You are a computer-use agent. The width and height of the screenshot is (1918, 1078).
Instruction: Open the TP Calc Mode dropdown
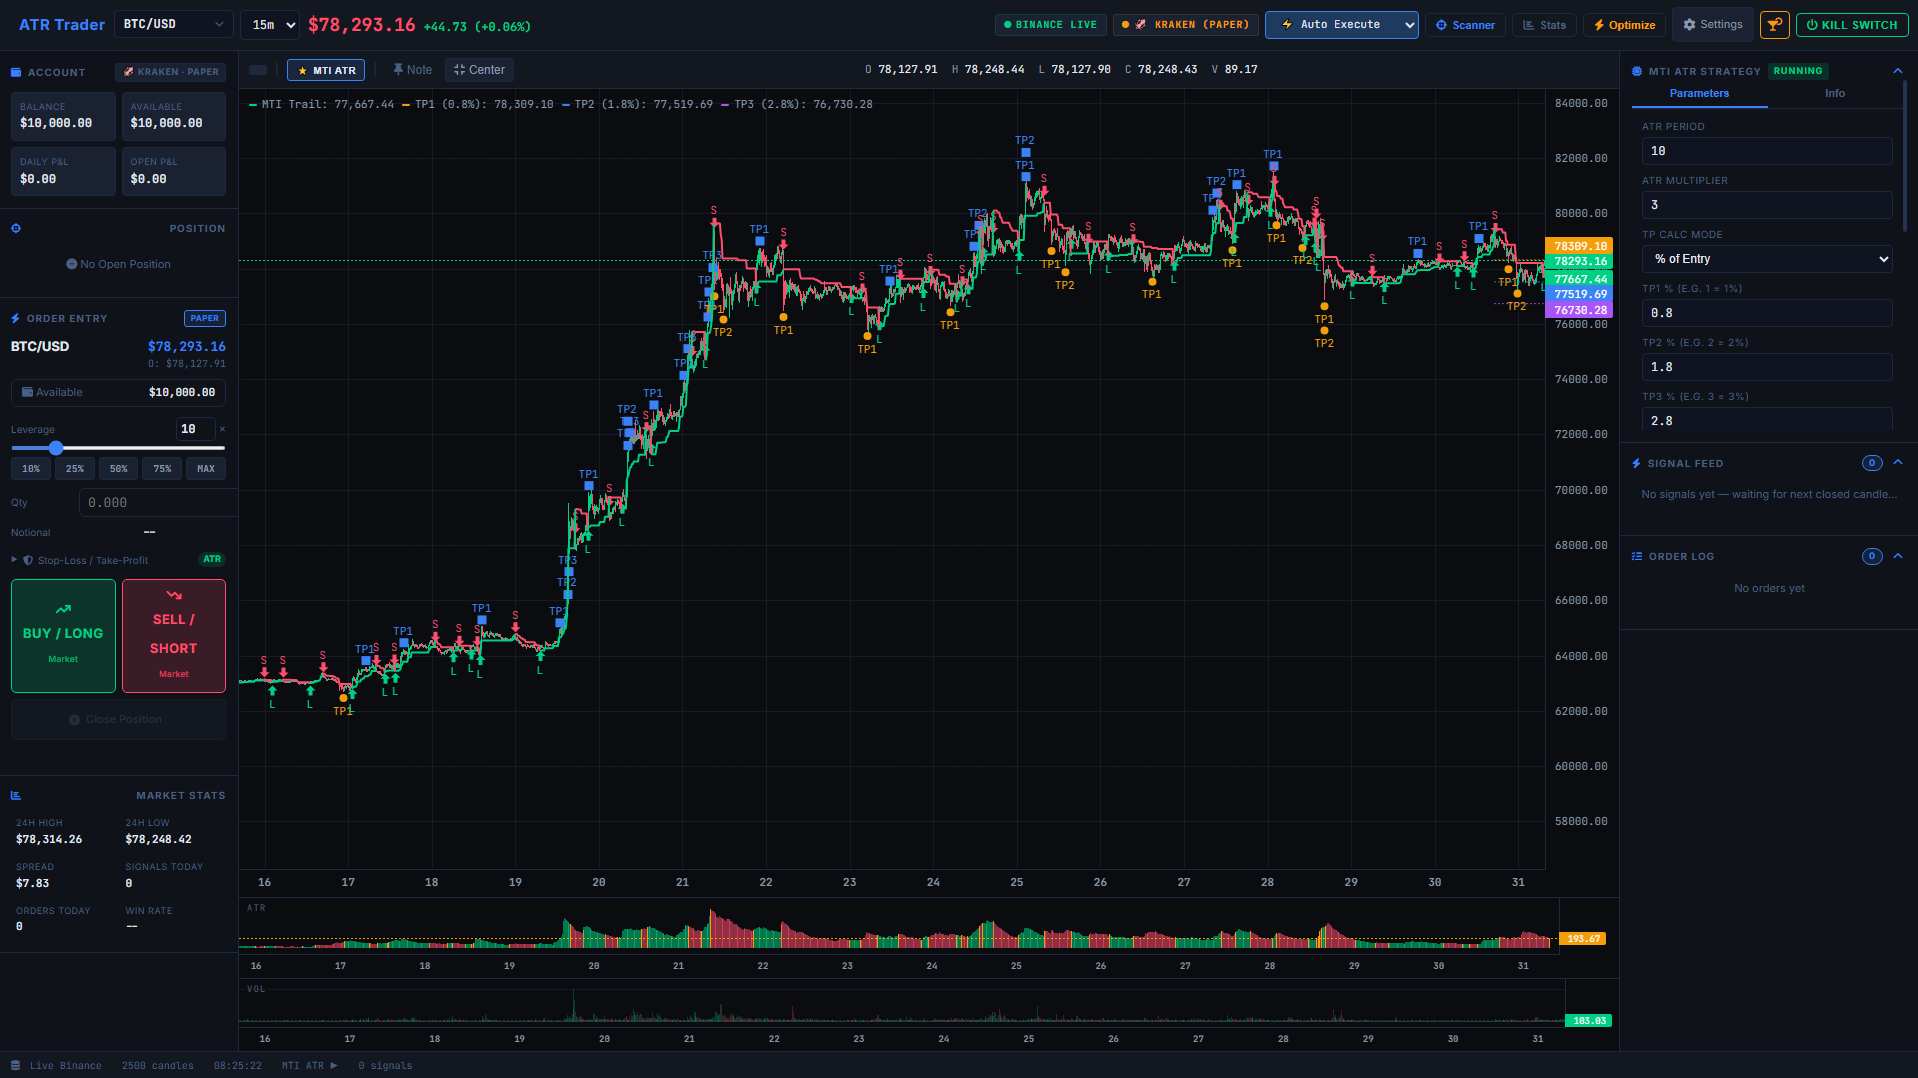1767,259
